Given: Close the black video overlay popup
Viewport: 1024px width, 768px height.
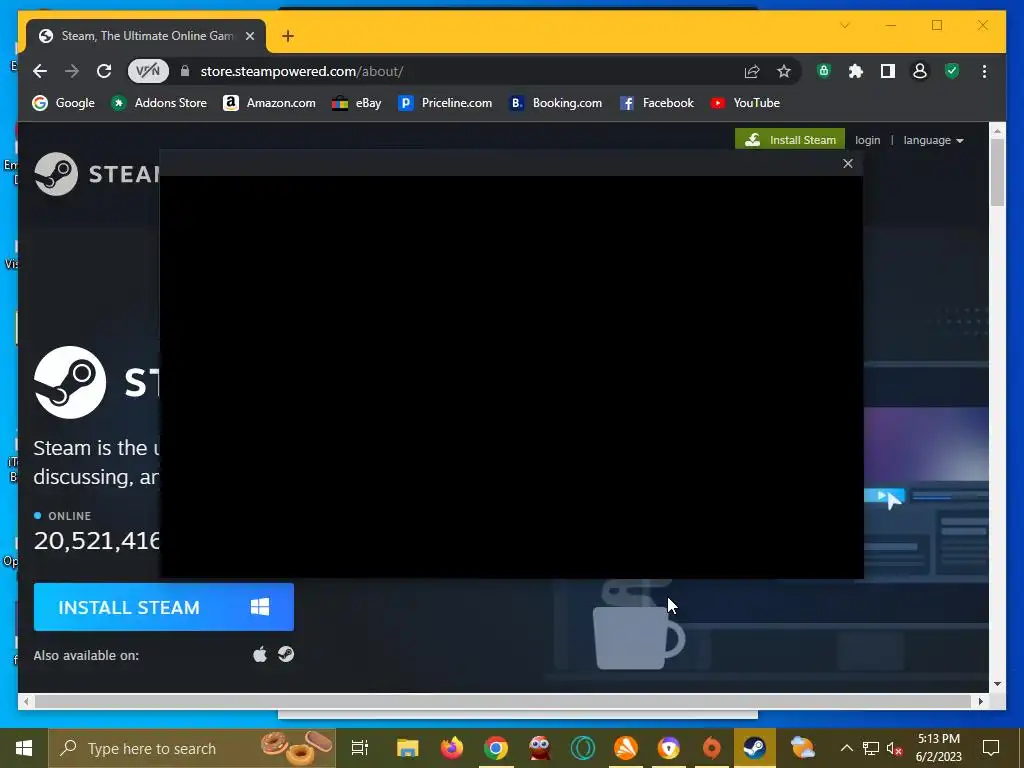Looking at the screenshot, I should (x=848, y=163).
